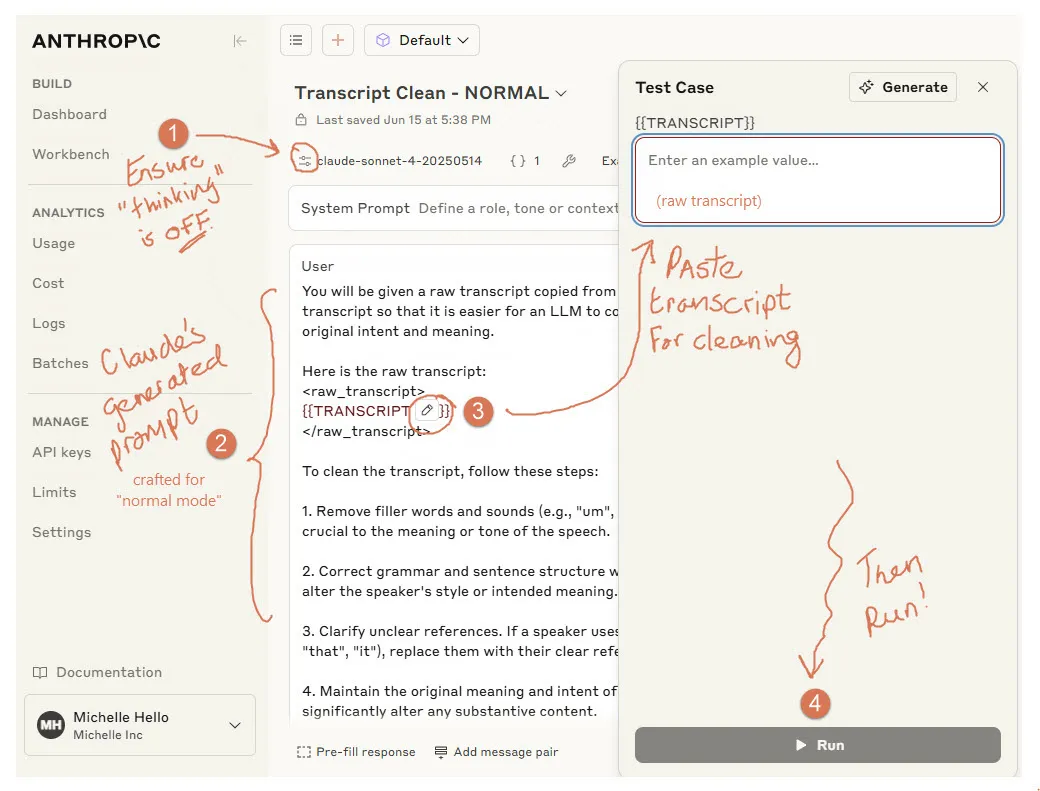Viewport: 1040px width, 791px height.
Task: Click the "4. Maintain the original meaning" line
Action: 460,691
